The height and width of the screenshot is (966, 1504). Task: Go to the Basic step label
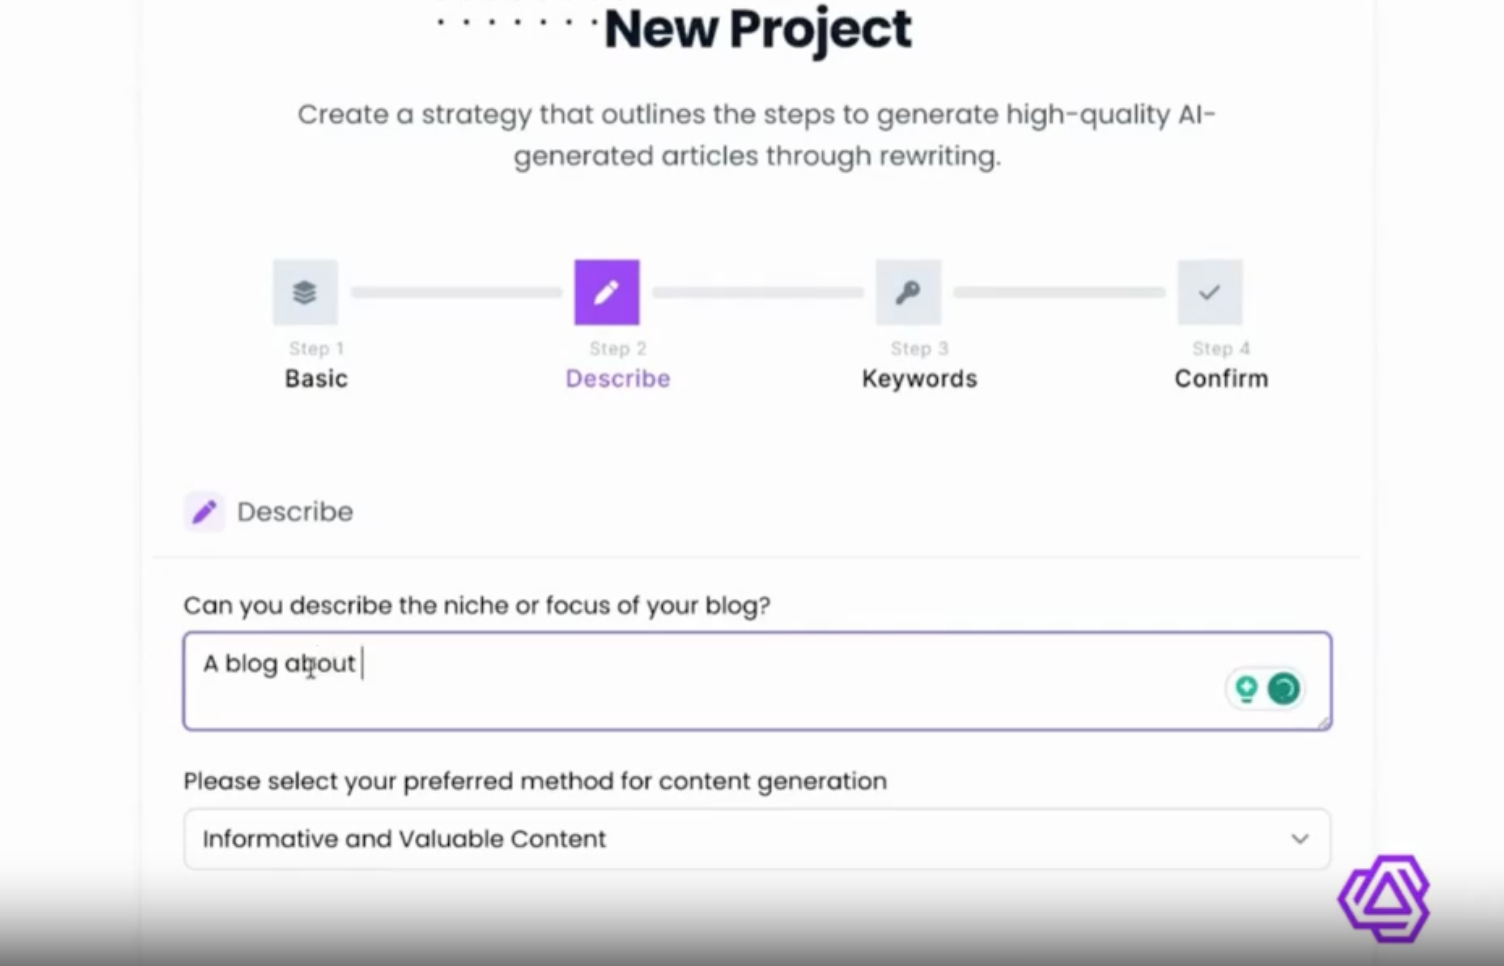(x=316, y=379)
